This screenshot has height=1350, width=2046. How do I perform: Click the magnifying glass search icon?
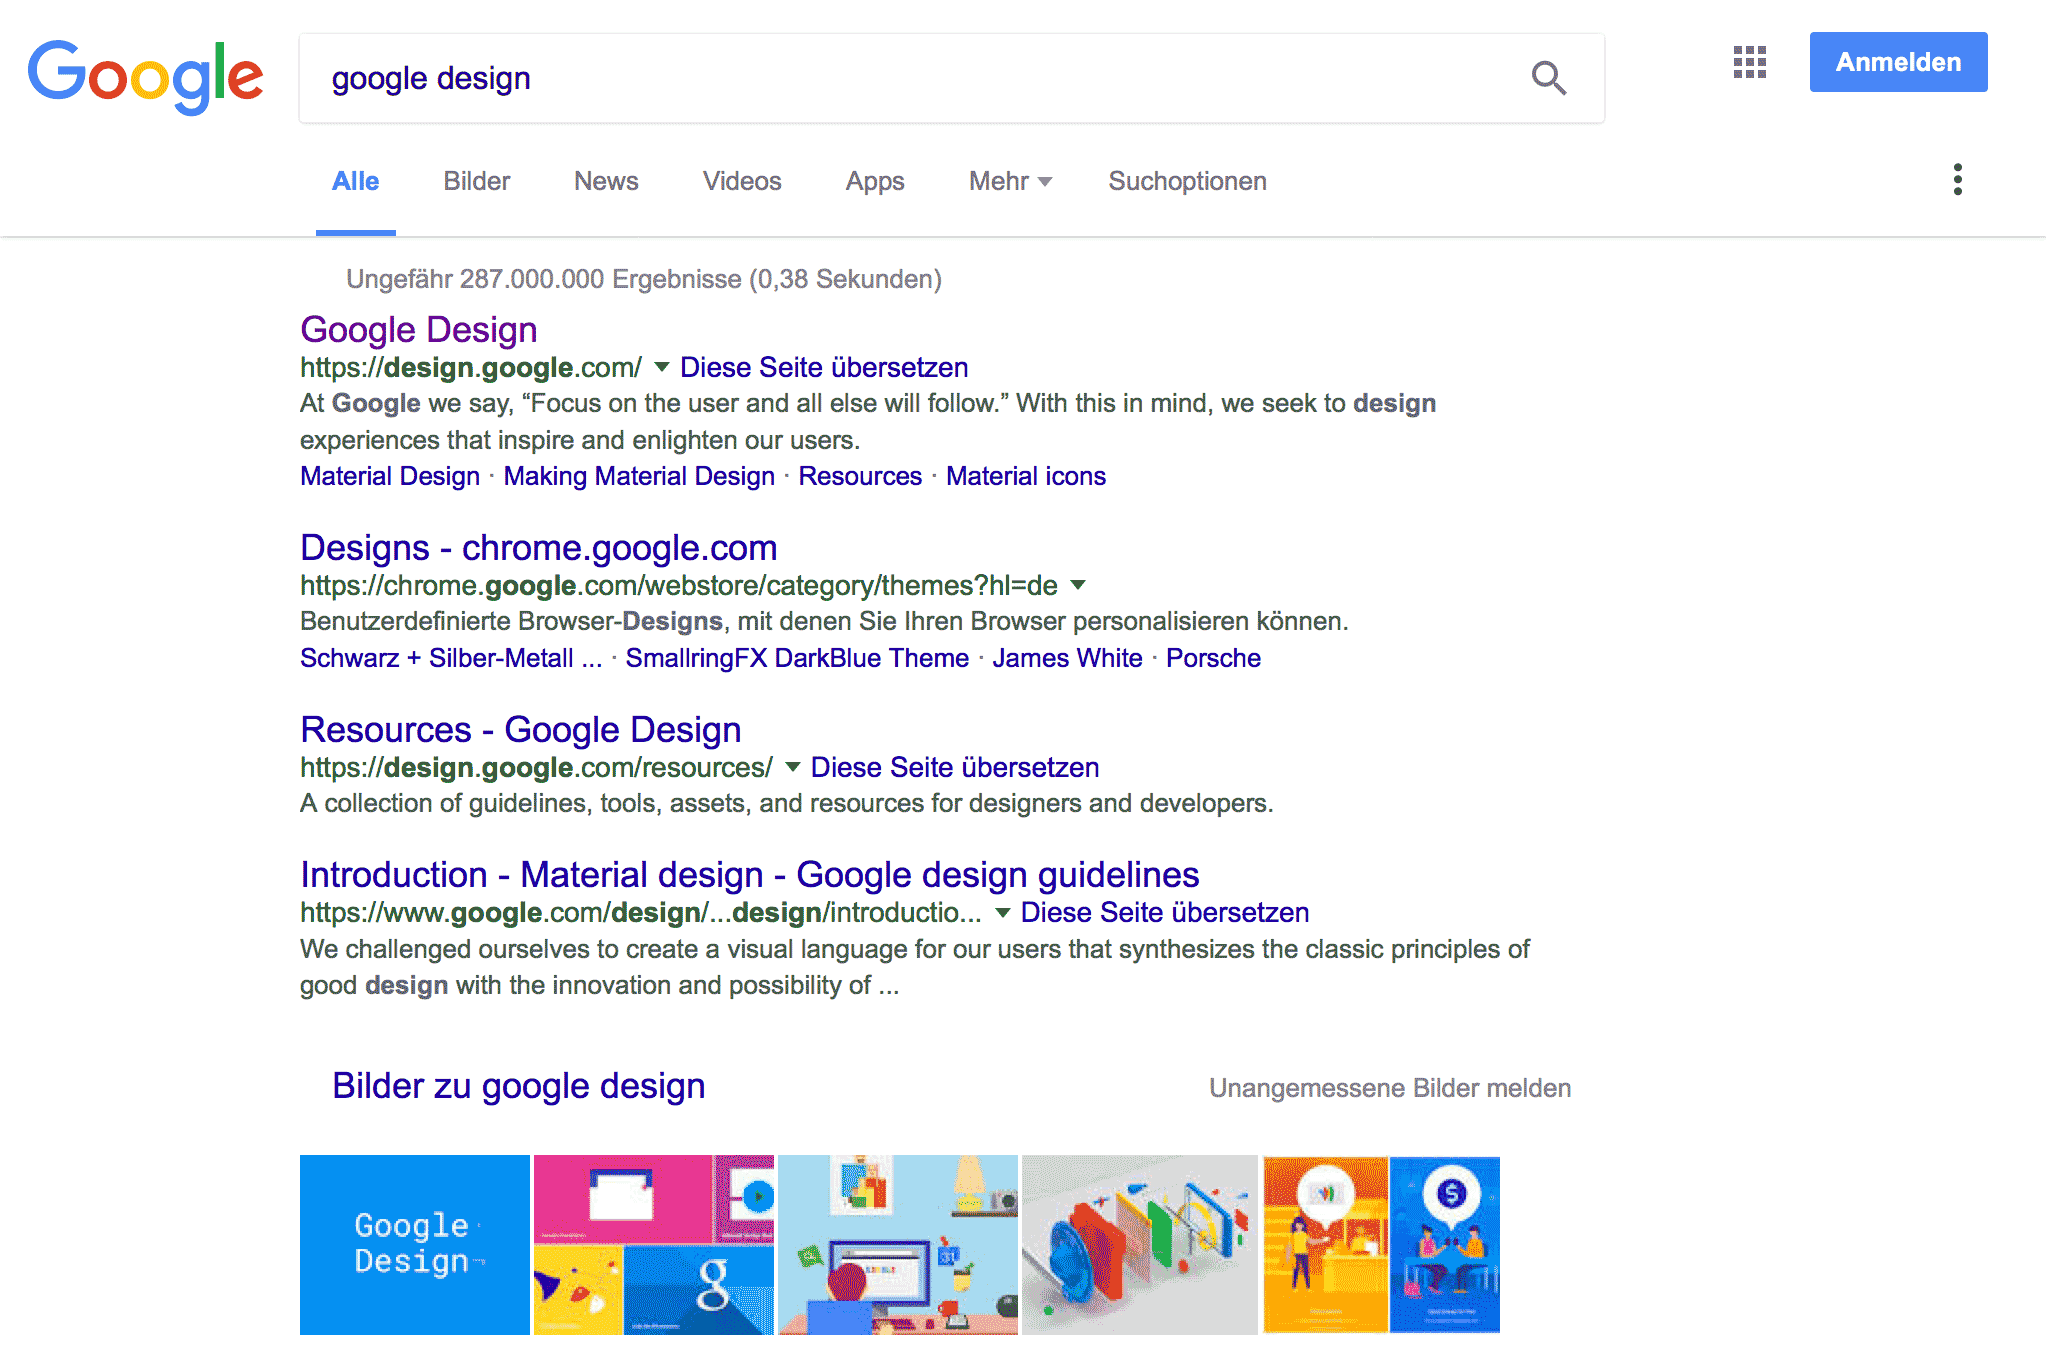point(1548,78)
